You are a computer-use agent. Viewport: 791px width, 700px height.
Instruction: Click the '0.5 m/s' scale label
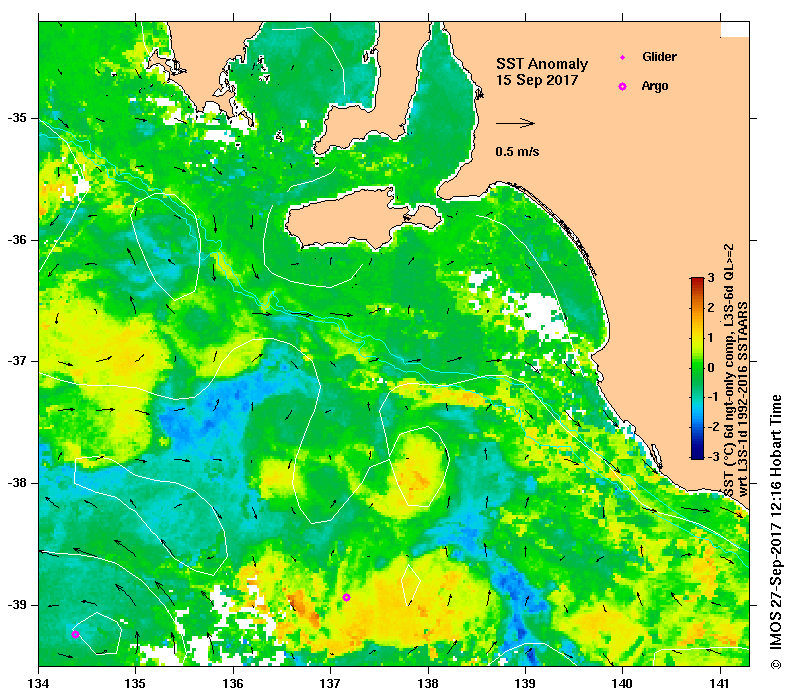517,151
